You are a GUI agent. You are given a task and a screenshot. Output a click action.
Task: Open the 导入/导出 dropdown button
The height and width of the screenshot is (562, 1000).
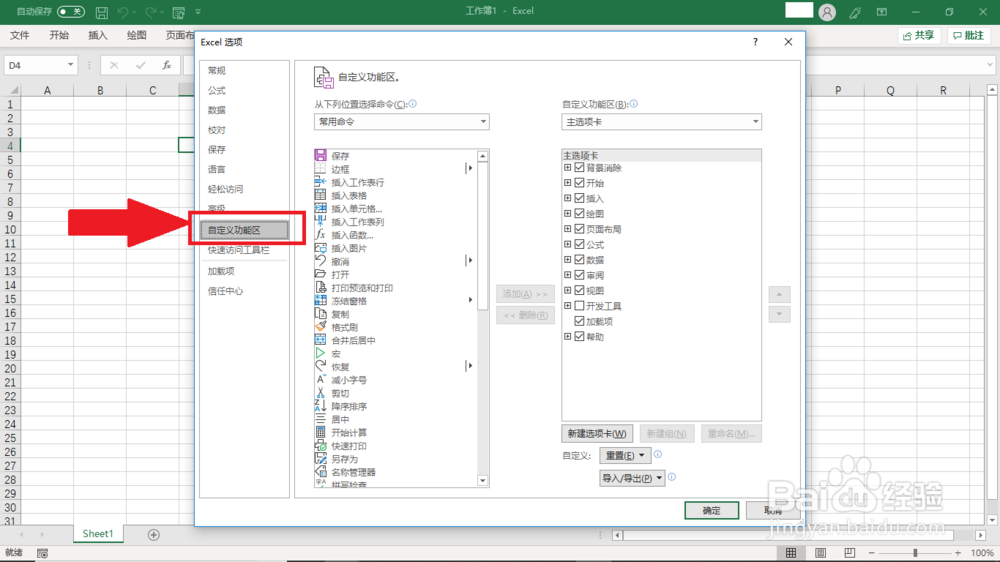[x=632, y=478]
